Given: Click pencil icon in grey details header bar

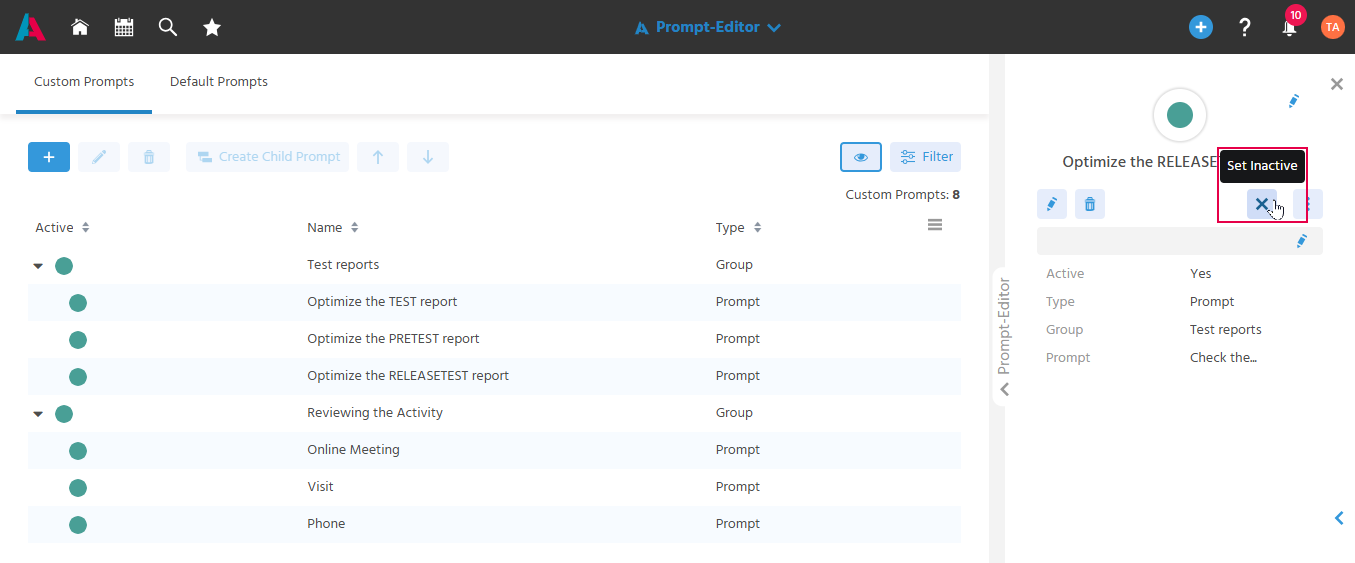Looking at the screenshot, I should point(1301,241).
